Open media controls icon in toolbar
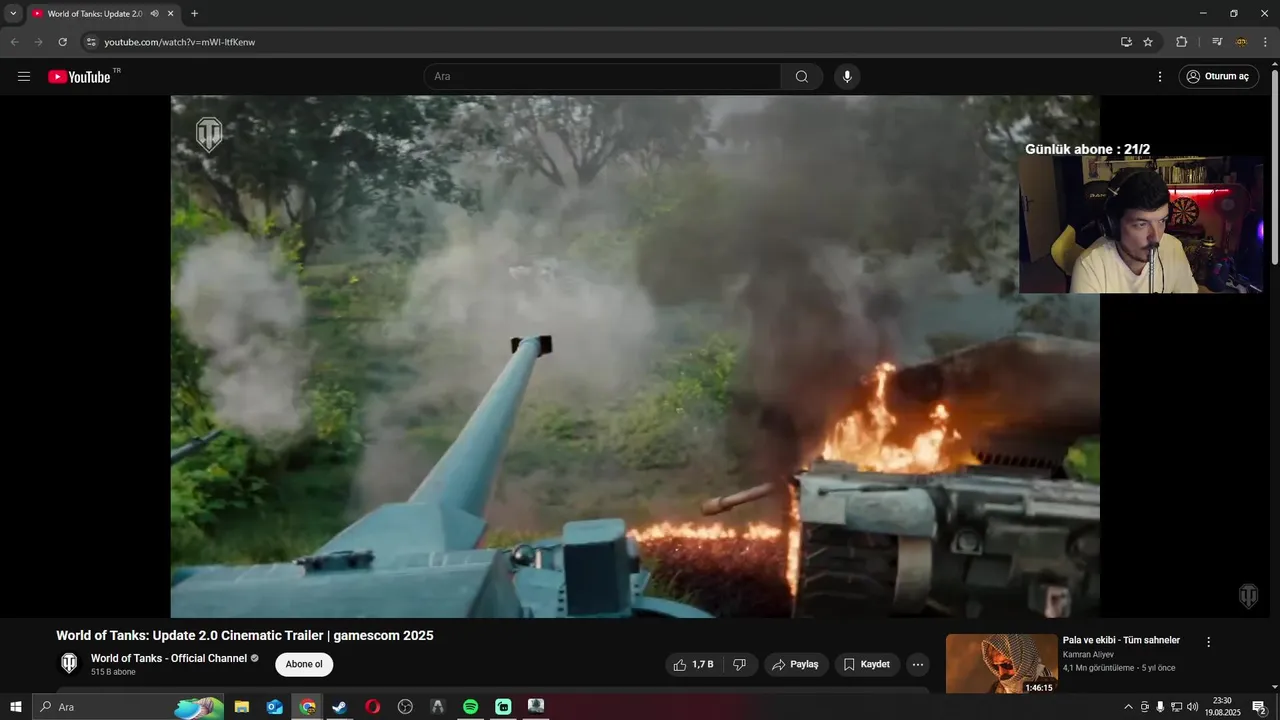This screenshot has width=1280, height=720. pyautogui.click(x=1217, y=42)
